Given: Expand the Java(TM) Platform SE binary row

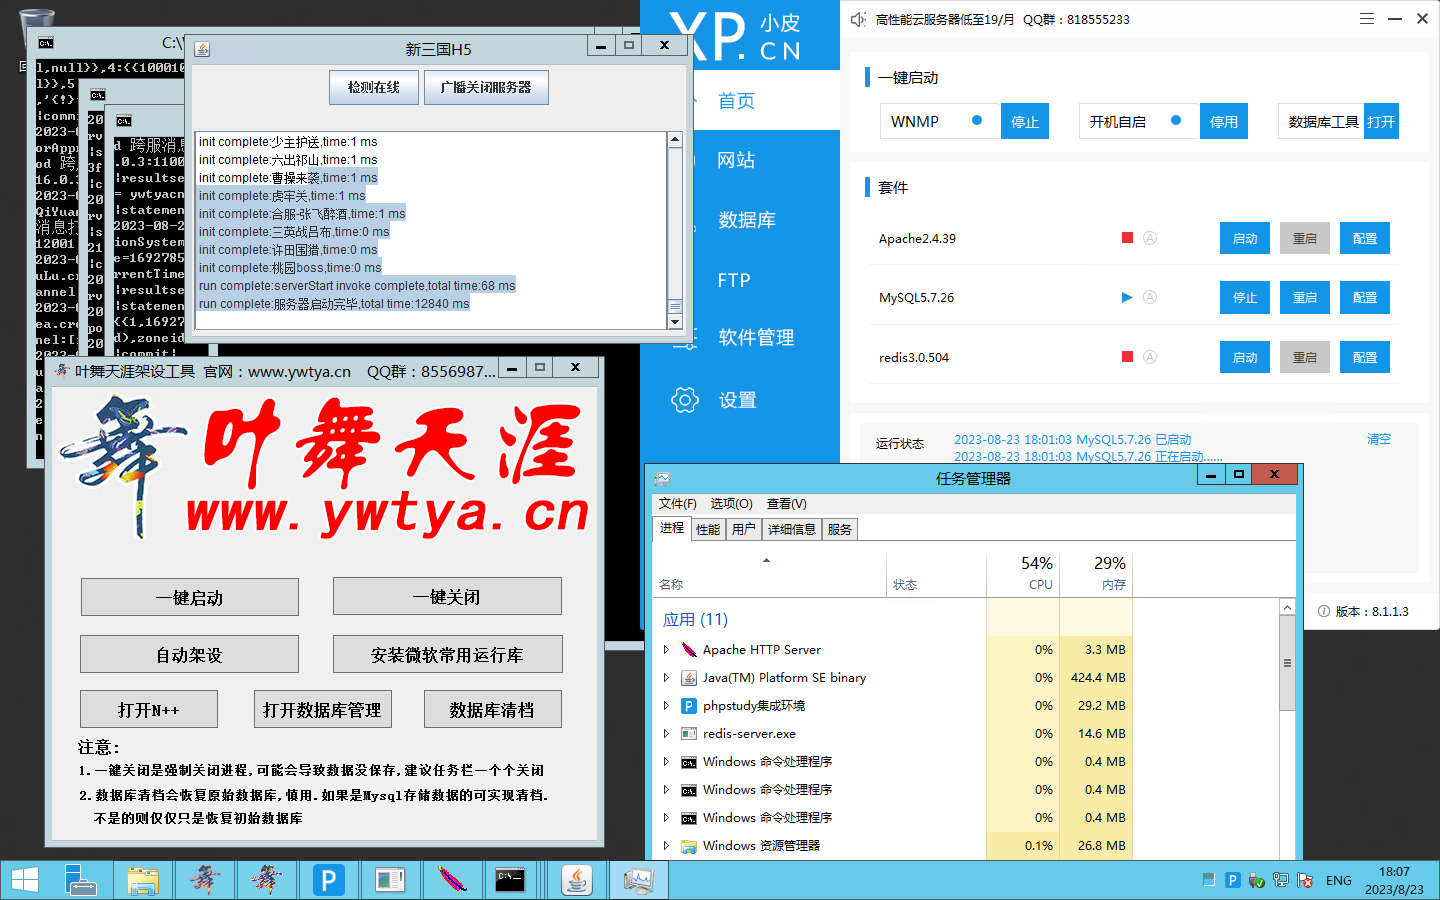Looking at the screenshot, I should click(666, 677).
